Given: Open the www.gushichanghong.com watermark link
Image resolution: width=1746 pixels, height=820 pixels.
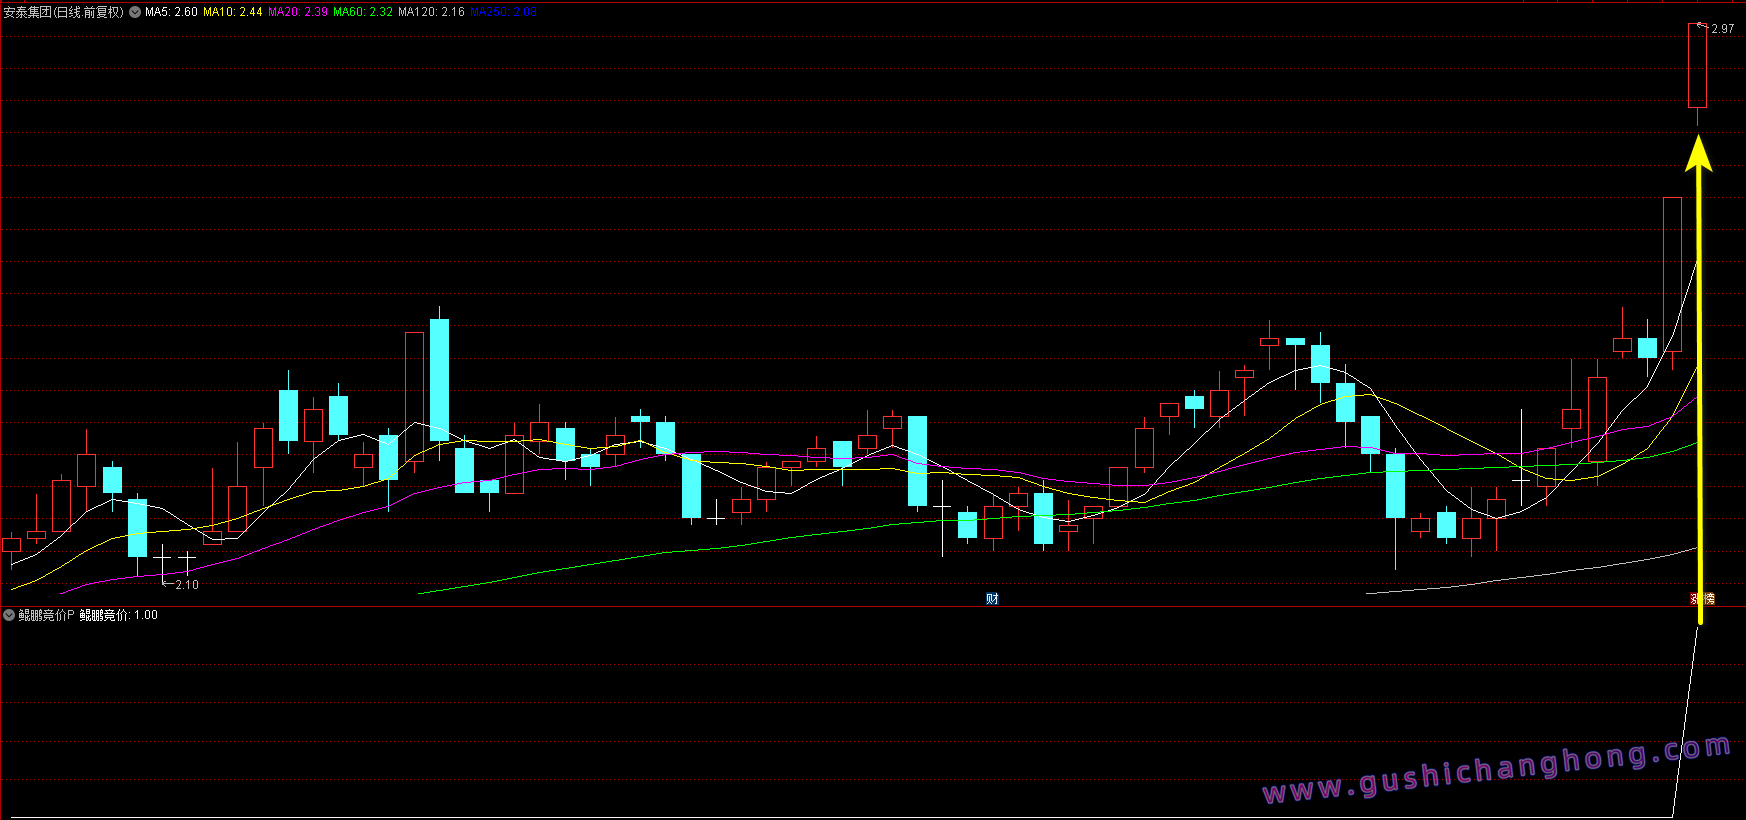Looking at the screenshot, I should 1496,771.
